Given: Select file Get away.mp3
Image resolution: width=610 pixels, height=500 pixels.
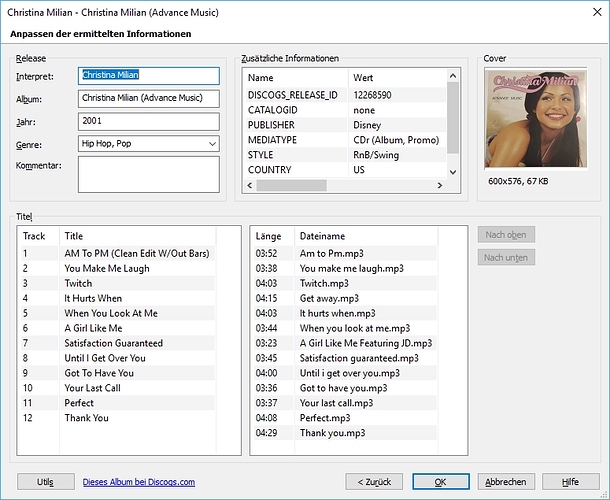Looking at the screenshot, I should coord(329,298).
